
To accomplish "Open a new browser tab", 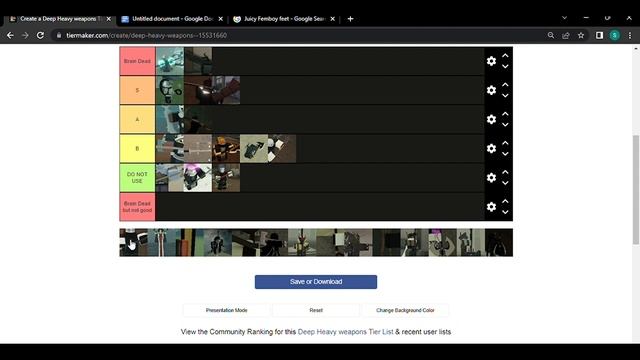I will click(x=350, y=19).
